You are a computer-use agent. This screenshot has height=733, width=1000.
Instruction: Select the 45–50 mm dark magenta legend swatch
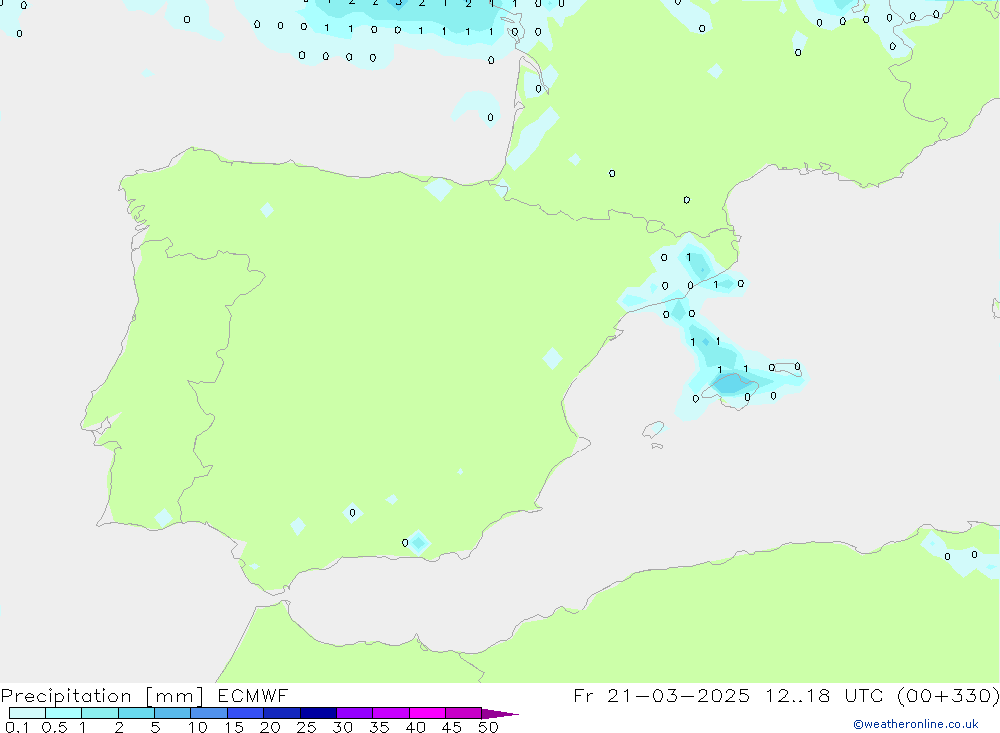point(463,713)
